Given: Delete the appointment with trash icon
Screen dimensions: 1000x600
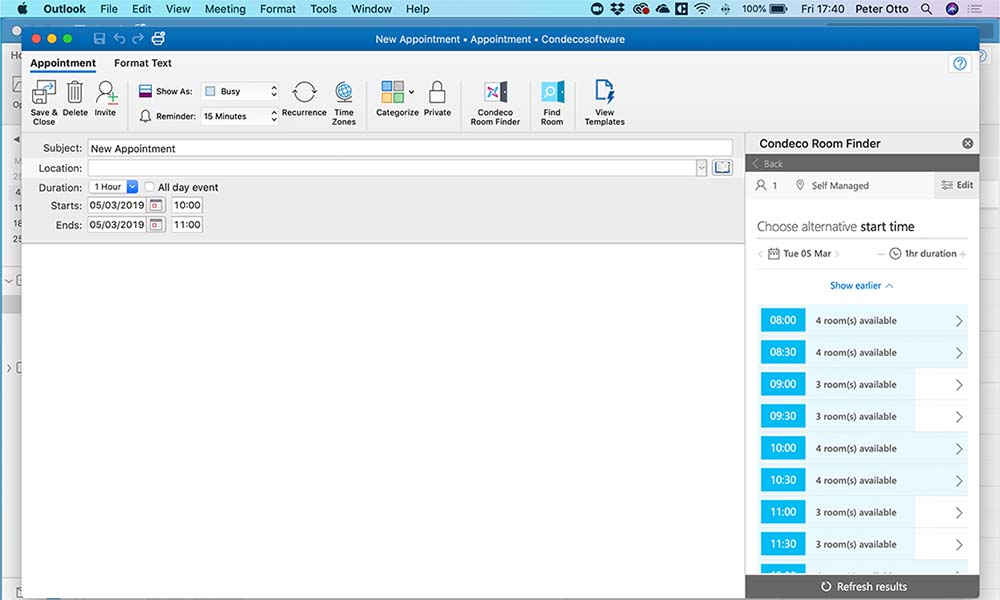Looking at the screenshot, I should pos(75,92).
